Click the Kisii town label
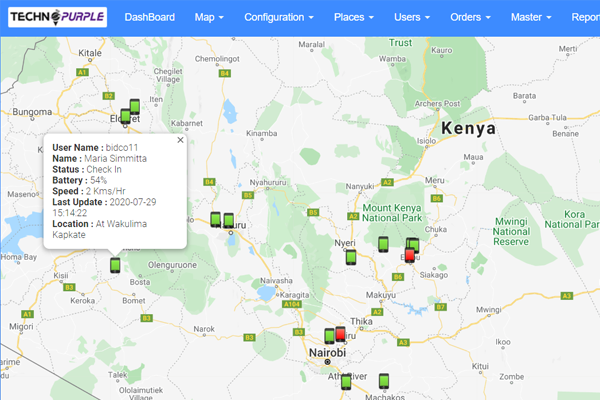Viewport: 600px width, 400px height. coord(61,275)
